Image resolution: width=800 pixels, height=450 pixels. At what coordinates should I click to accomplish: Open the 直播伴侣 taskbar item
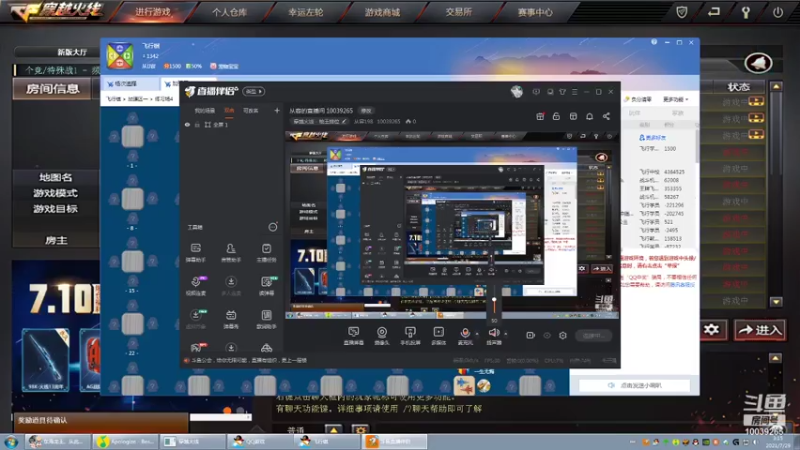coord(394,441)
